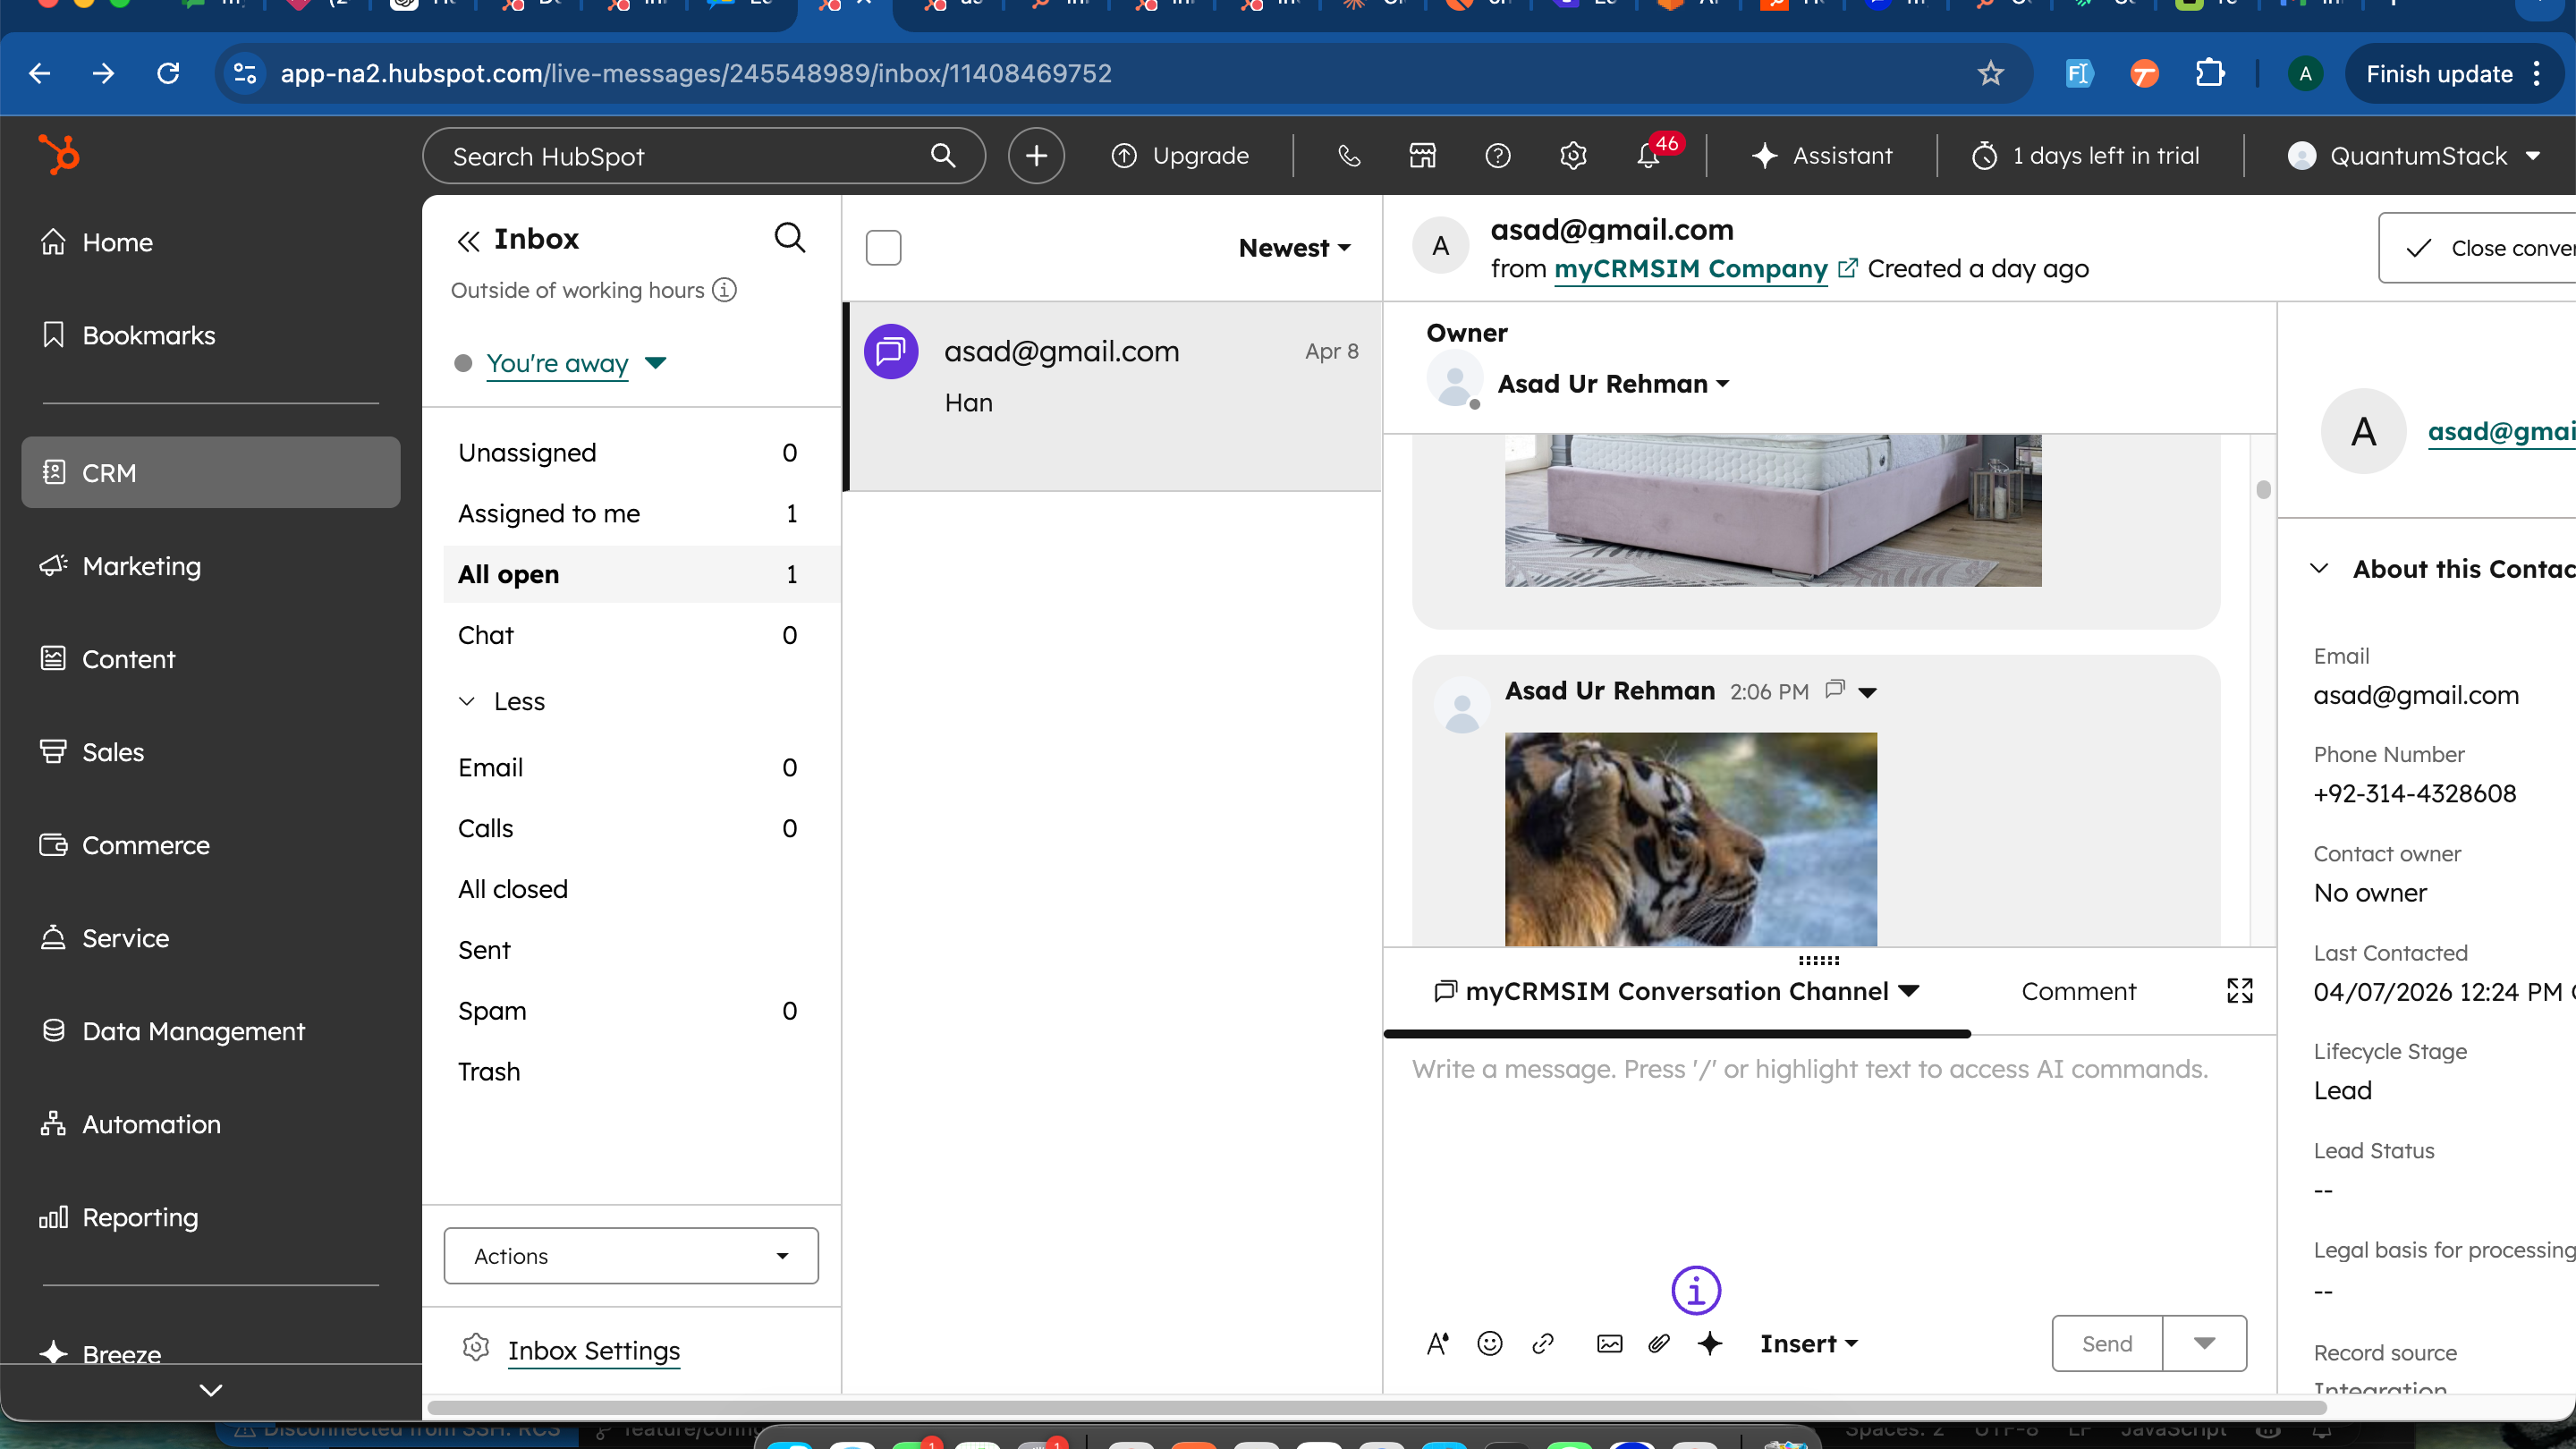
Task: Open You're away status dropdown
Action: click(575, 362)
